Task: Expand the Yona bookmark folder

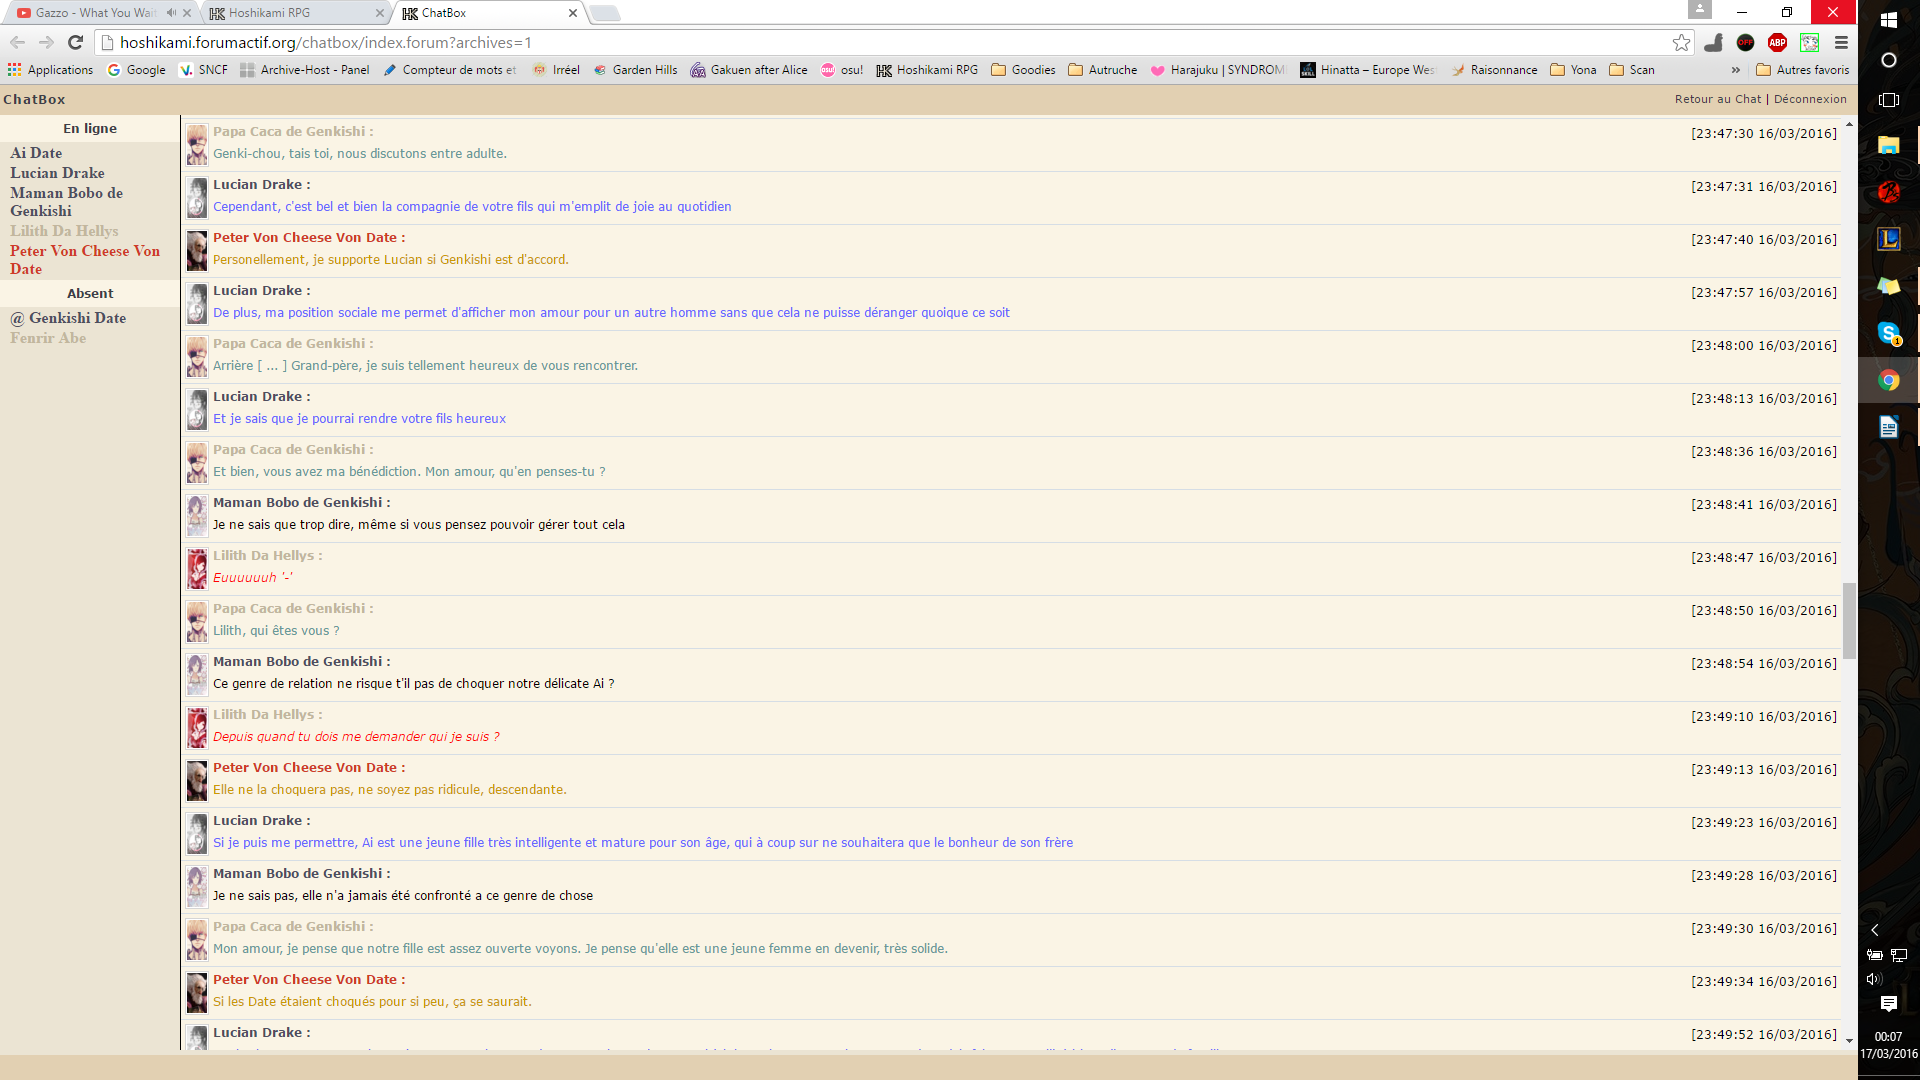Action: (1573, 70)
